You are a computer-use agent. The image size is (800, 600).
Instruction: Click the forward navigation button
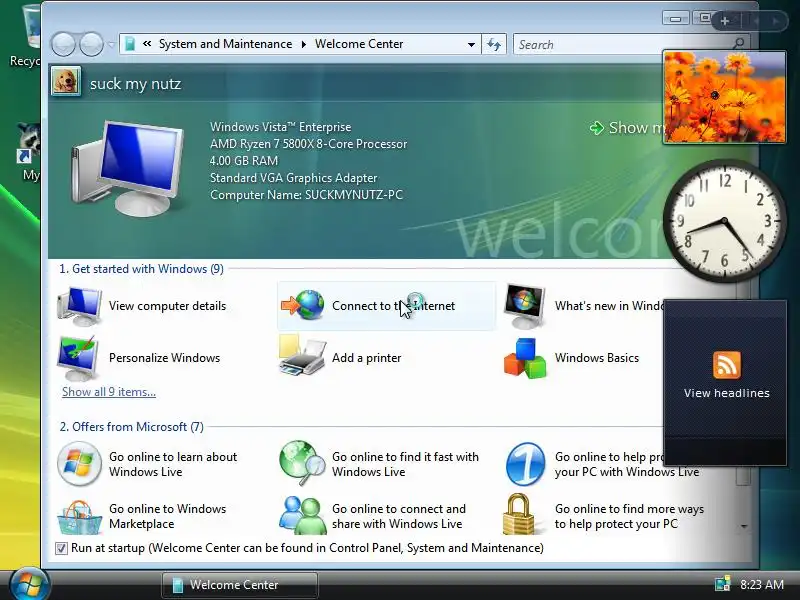92,44
